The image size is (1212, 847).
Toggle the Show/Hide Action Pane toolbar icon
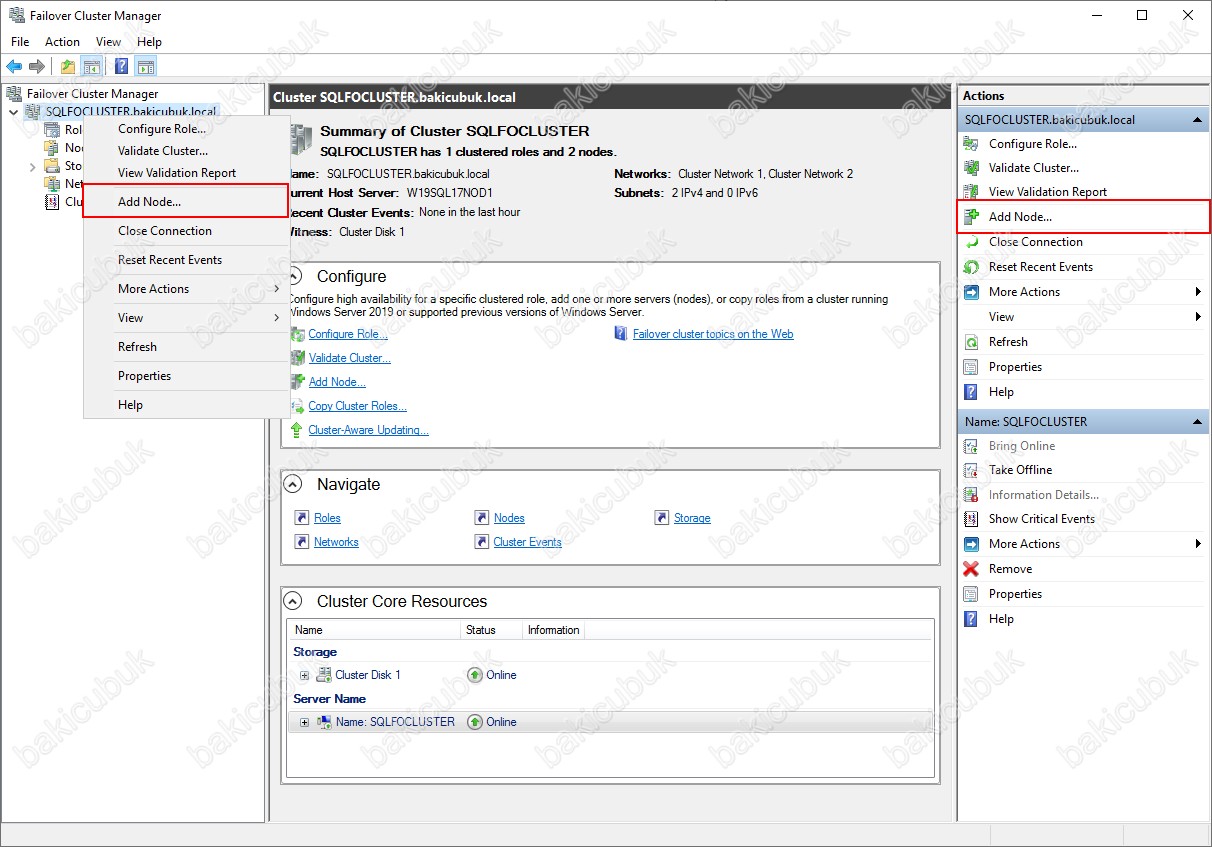click(x=146, y=67)
